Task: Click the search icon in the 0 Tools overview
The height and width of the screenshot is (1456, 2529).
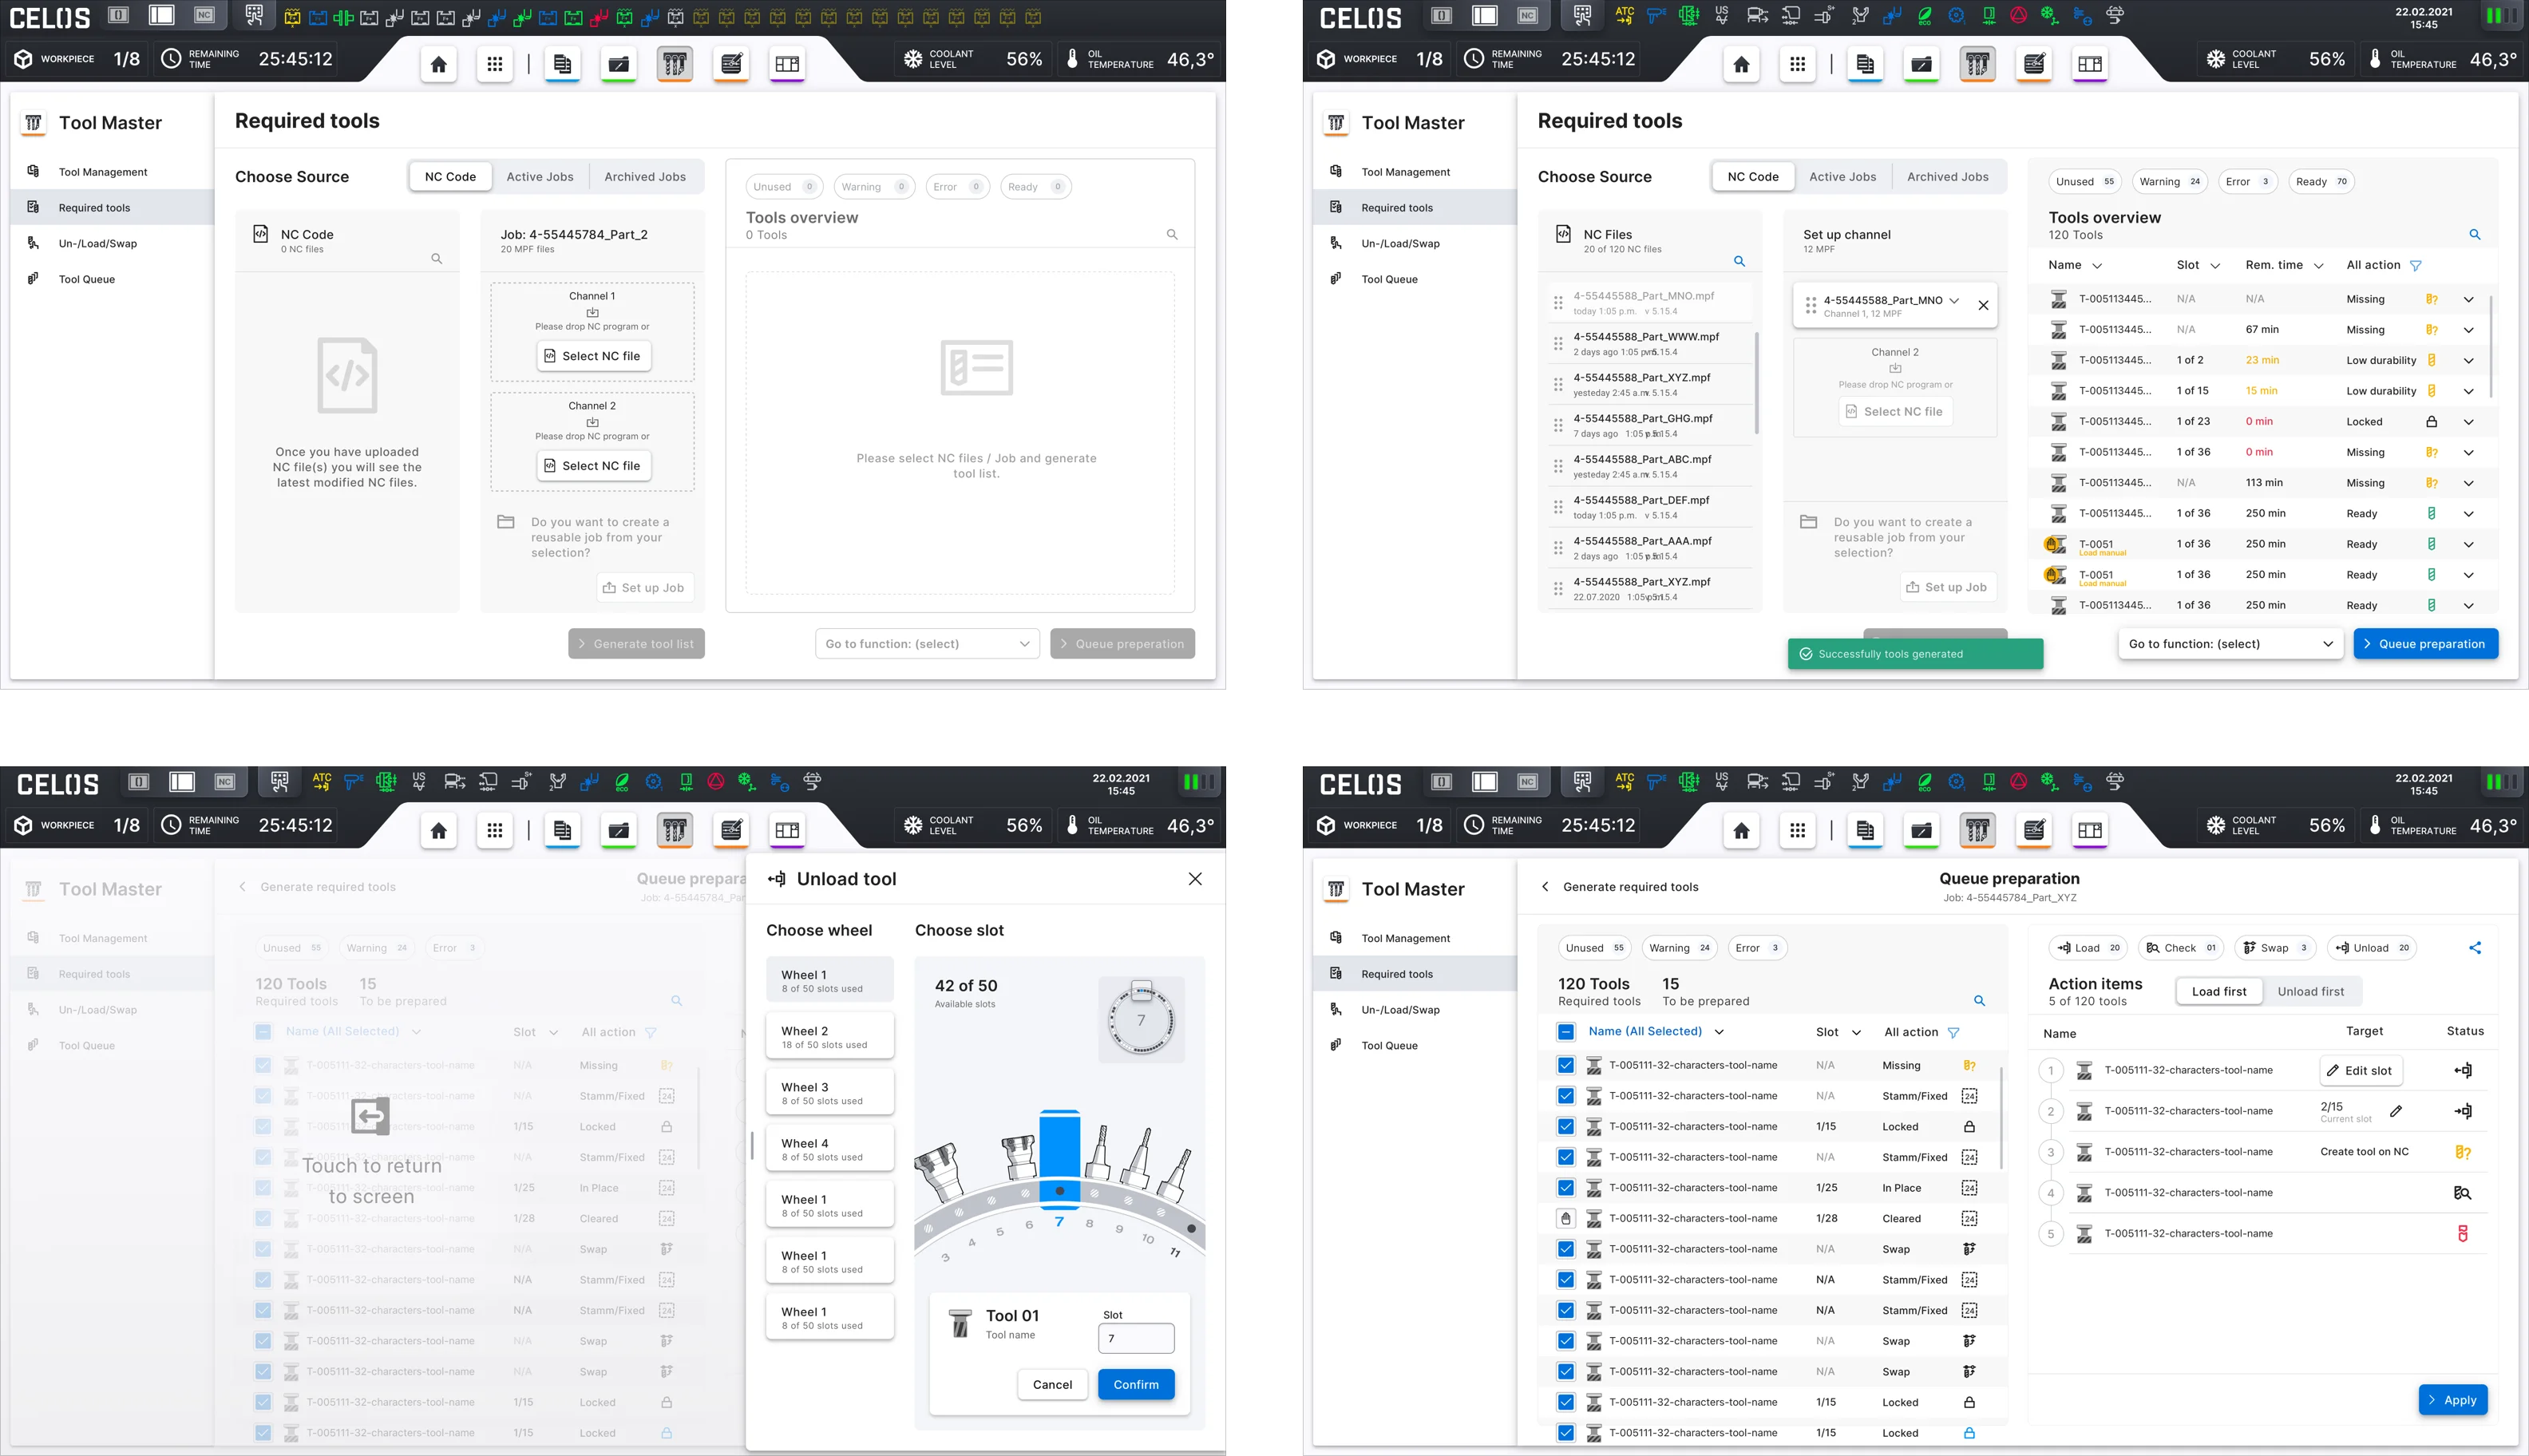Action: click(1172, 234)
